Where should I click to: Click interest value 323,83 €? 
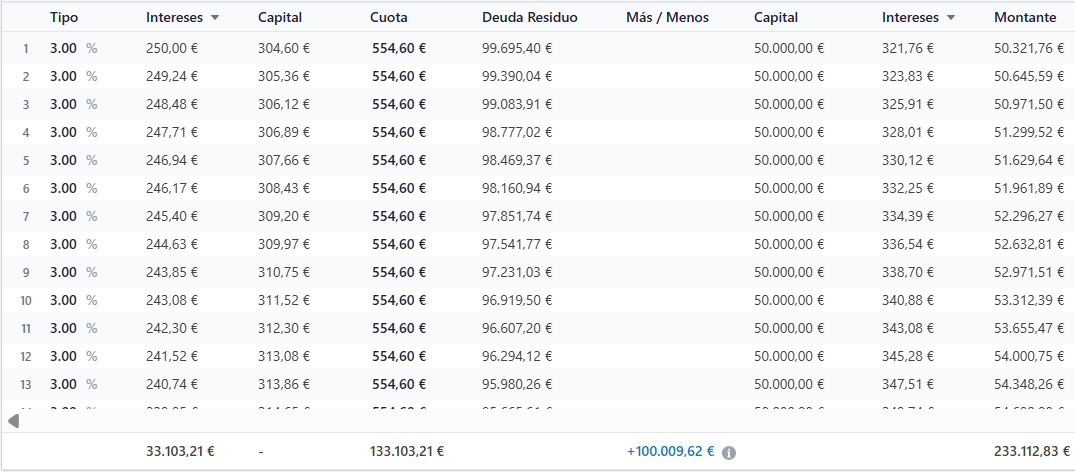click(908, 76)
